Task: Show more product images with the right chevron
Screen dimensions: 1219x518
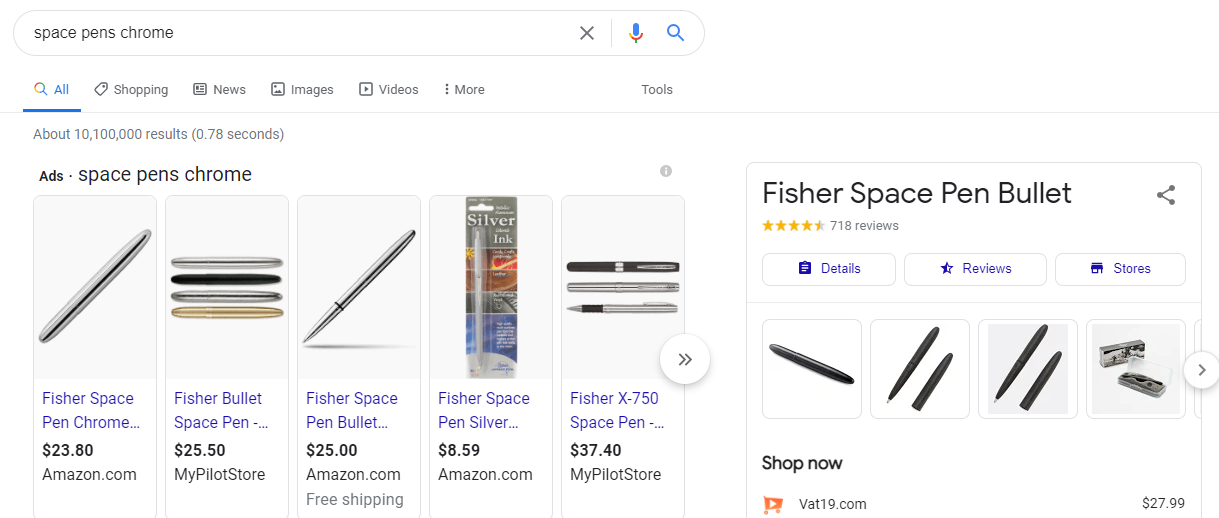Action: click(1202, 370)
